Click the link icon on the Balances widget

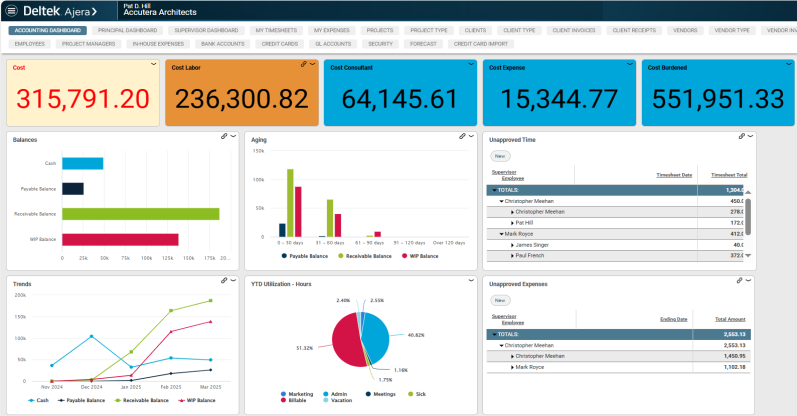222,136
